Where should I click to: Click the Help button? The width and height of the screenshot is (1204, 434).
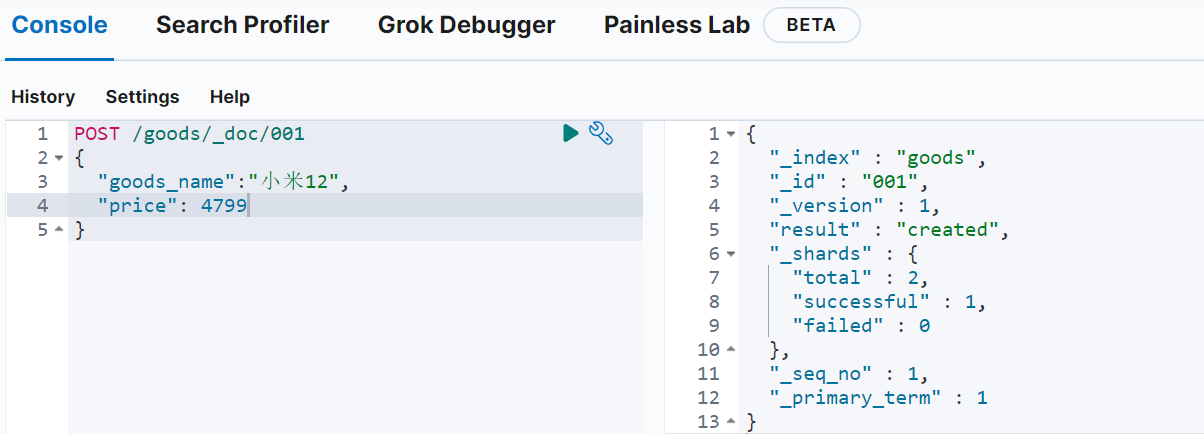[x=230, y=97]
